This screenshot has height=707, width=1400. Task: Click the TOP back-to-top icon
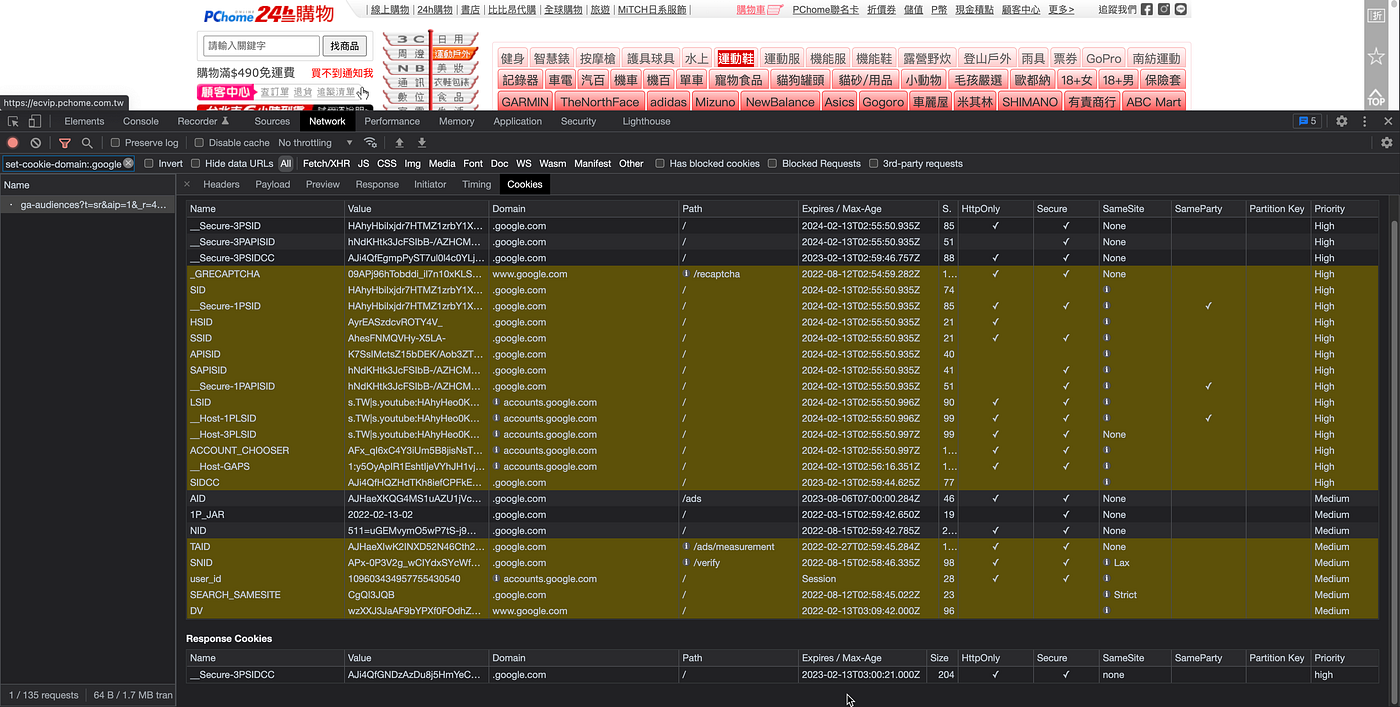click(x=1376, y=97)
